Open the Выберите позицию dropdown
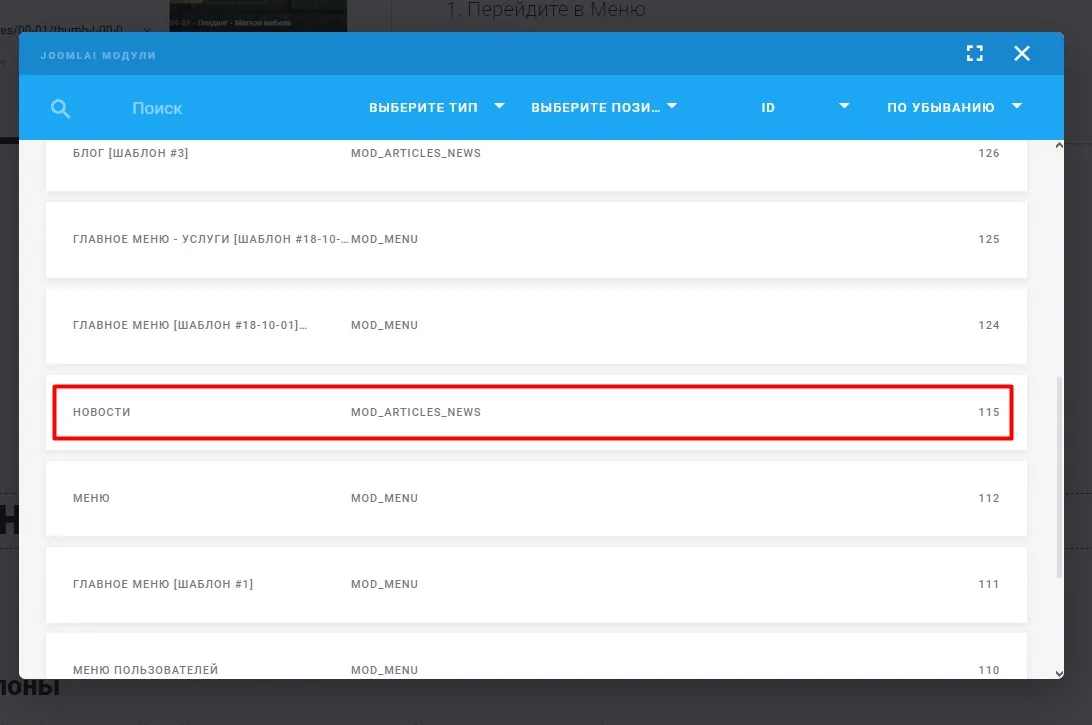 604,107
